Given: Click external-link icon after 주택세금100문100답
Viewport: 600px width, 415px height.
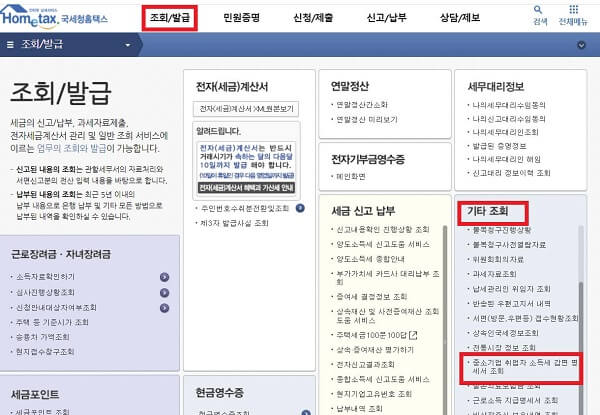Looking at the screenshot, I should [413, 335].
